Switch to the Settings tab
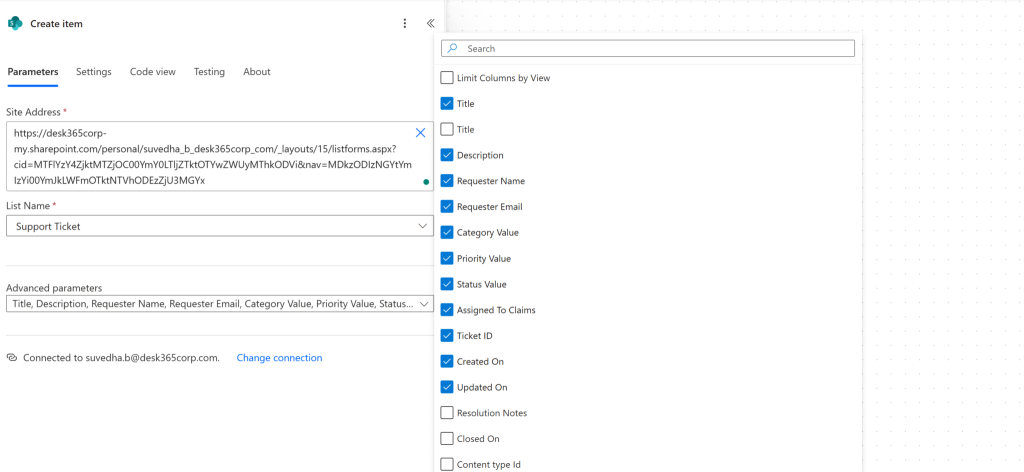The width and height of the screenshot is (1024, 472). click(93, 72)
